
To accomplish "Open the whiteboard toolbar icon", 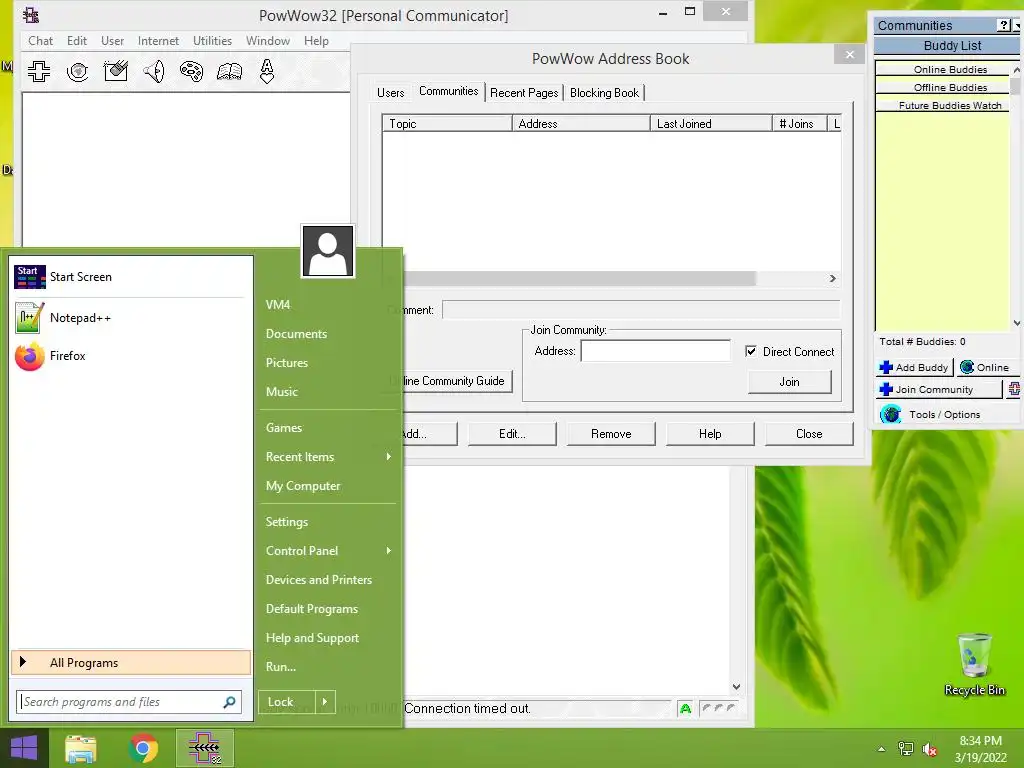I will coord(116,71).
